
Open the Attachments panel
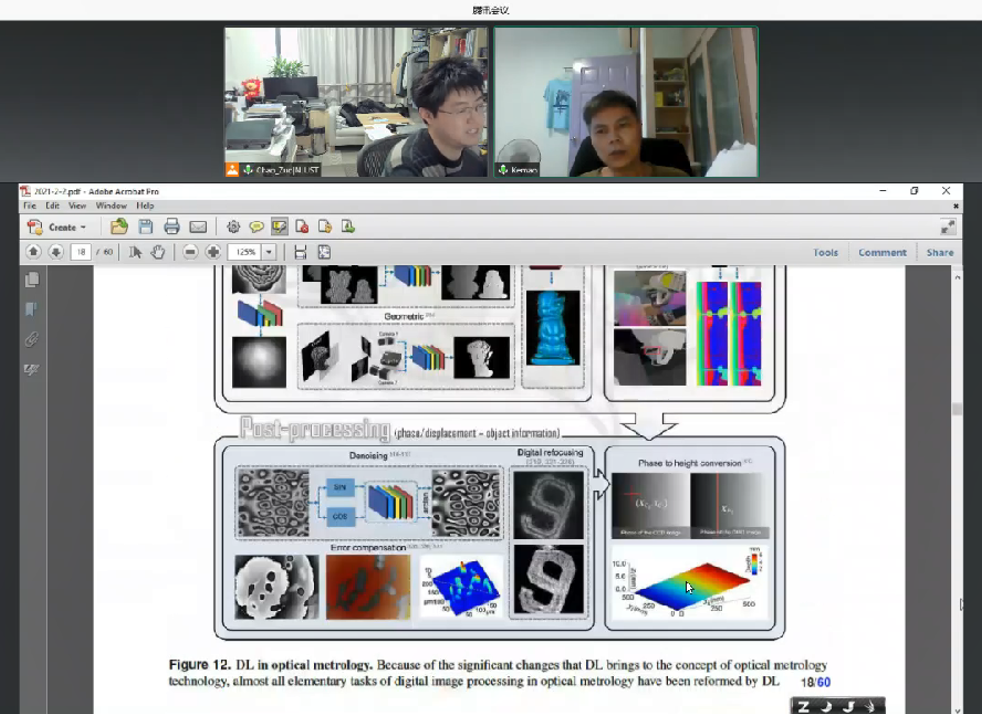pyautogui.click(x=31, y=336)
